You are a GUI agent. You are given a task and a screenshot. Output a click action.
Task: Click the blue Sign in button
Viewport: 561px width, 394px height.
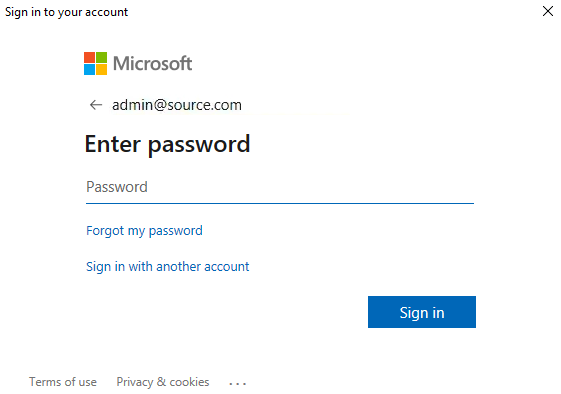[x=422, y=312]
